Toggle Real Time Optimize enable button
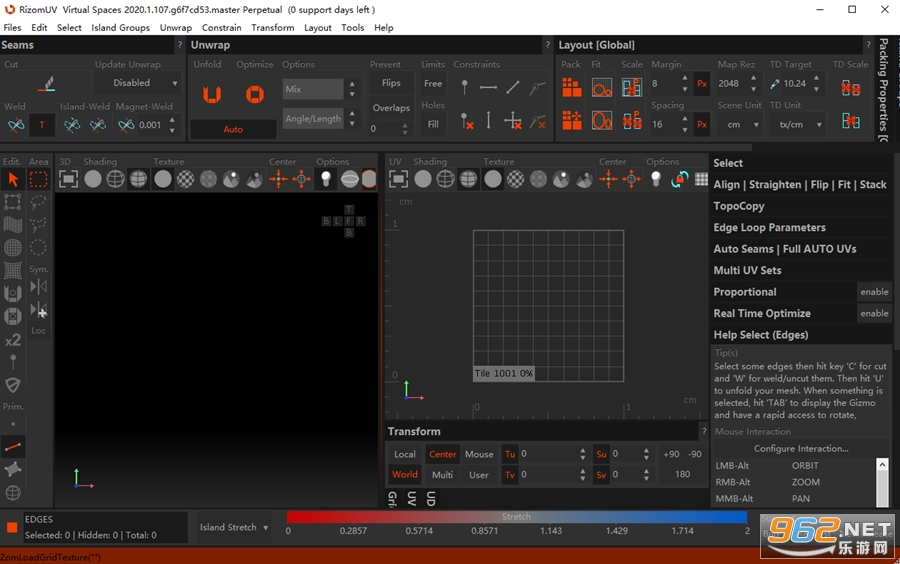 [874, 313]
